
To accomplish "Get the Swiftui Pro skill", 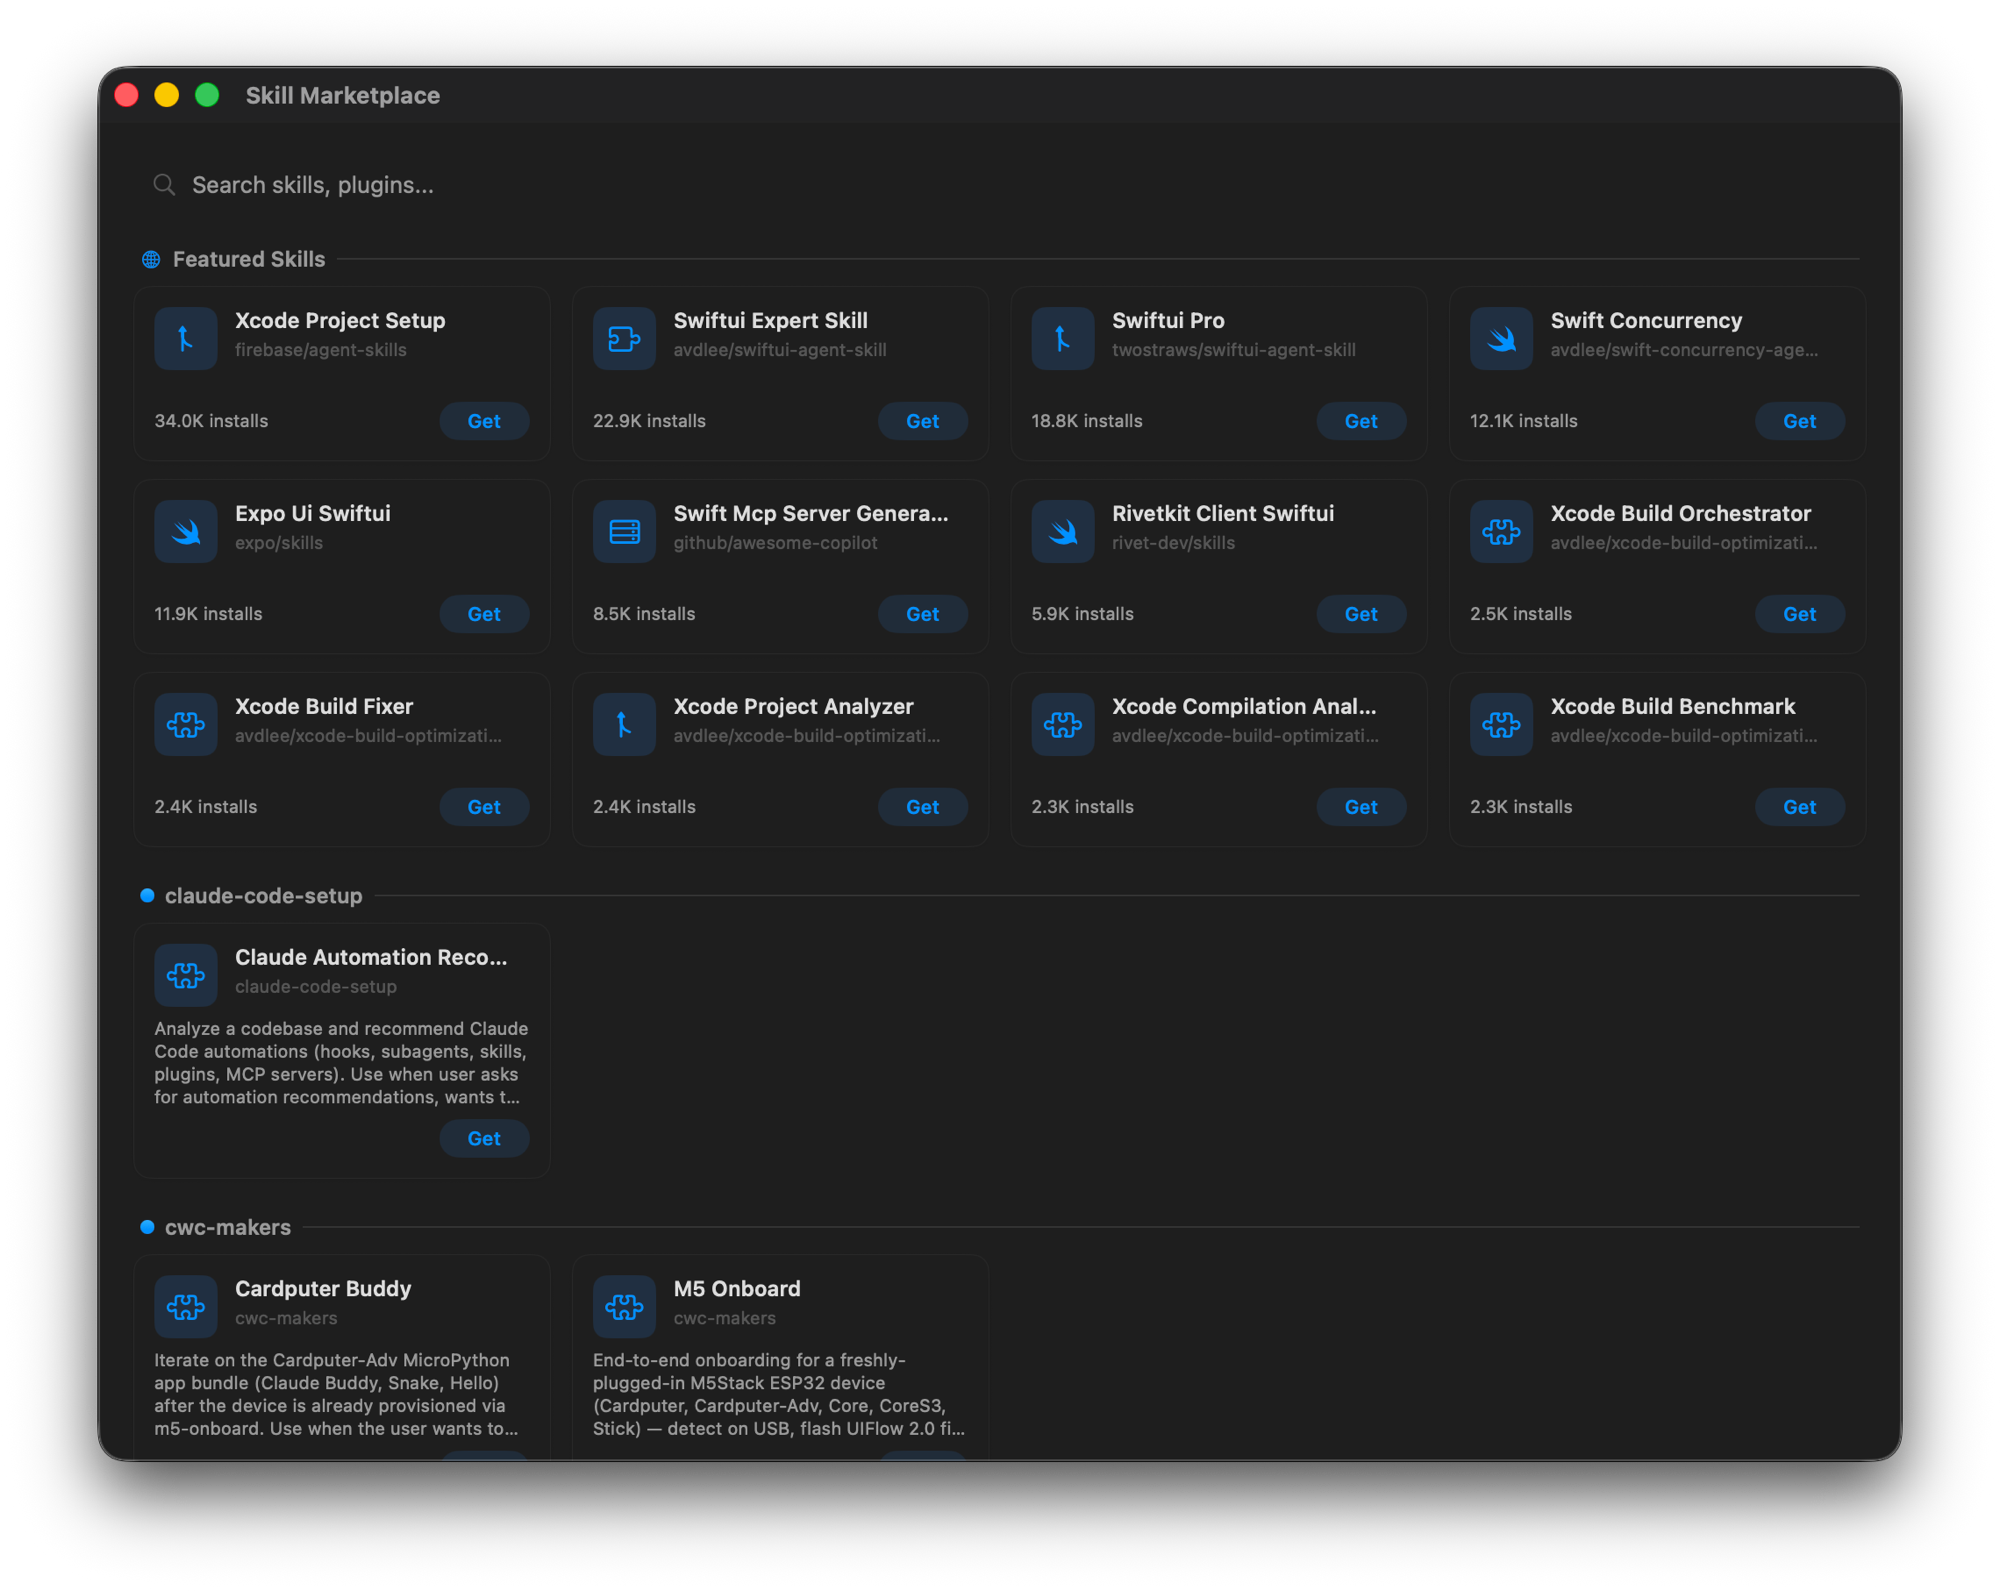I will click(x=1361, y=421).
